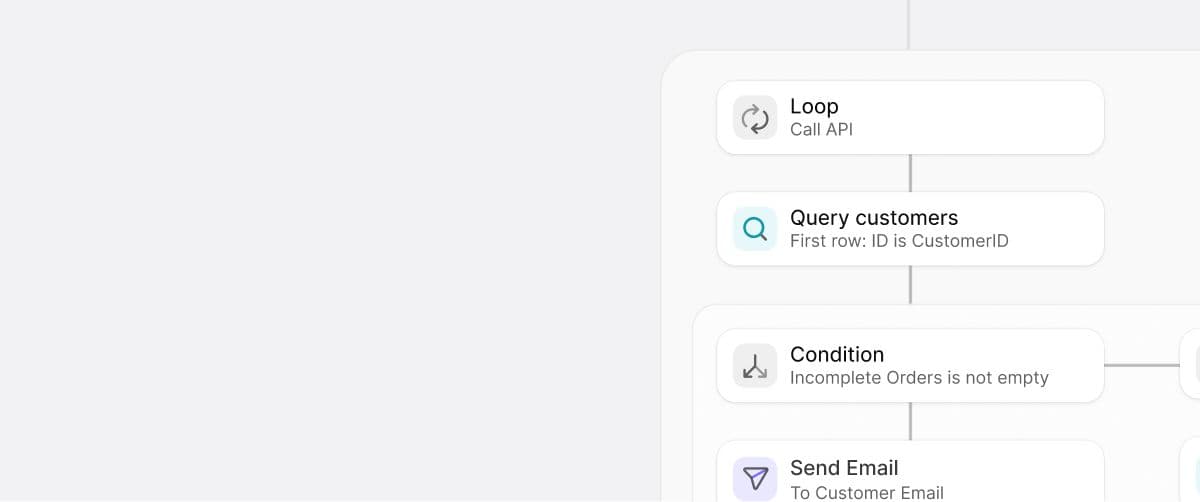Click the Loop node's circular arrows icon
Viewport: 1200px width, 502px height.
(755, 118)
